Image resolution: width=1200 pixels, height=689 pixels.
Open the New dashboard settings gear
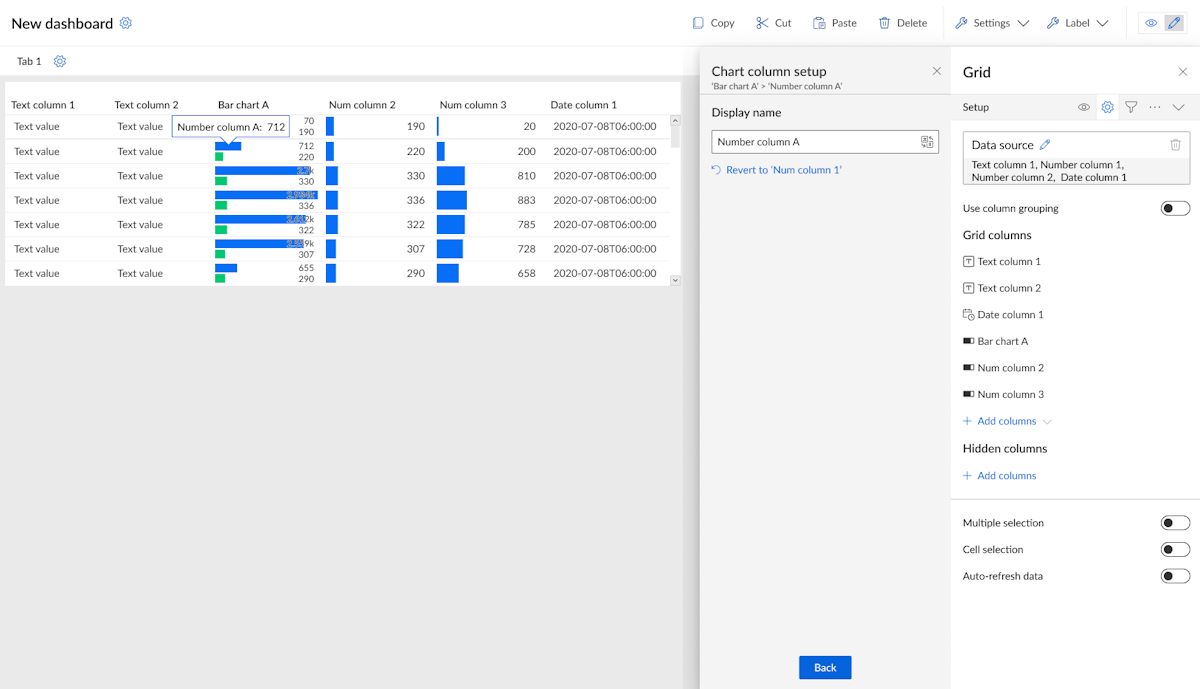coord(125,23)
